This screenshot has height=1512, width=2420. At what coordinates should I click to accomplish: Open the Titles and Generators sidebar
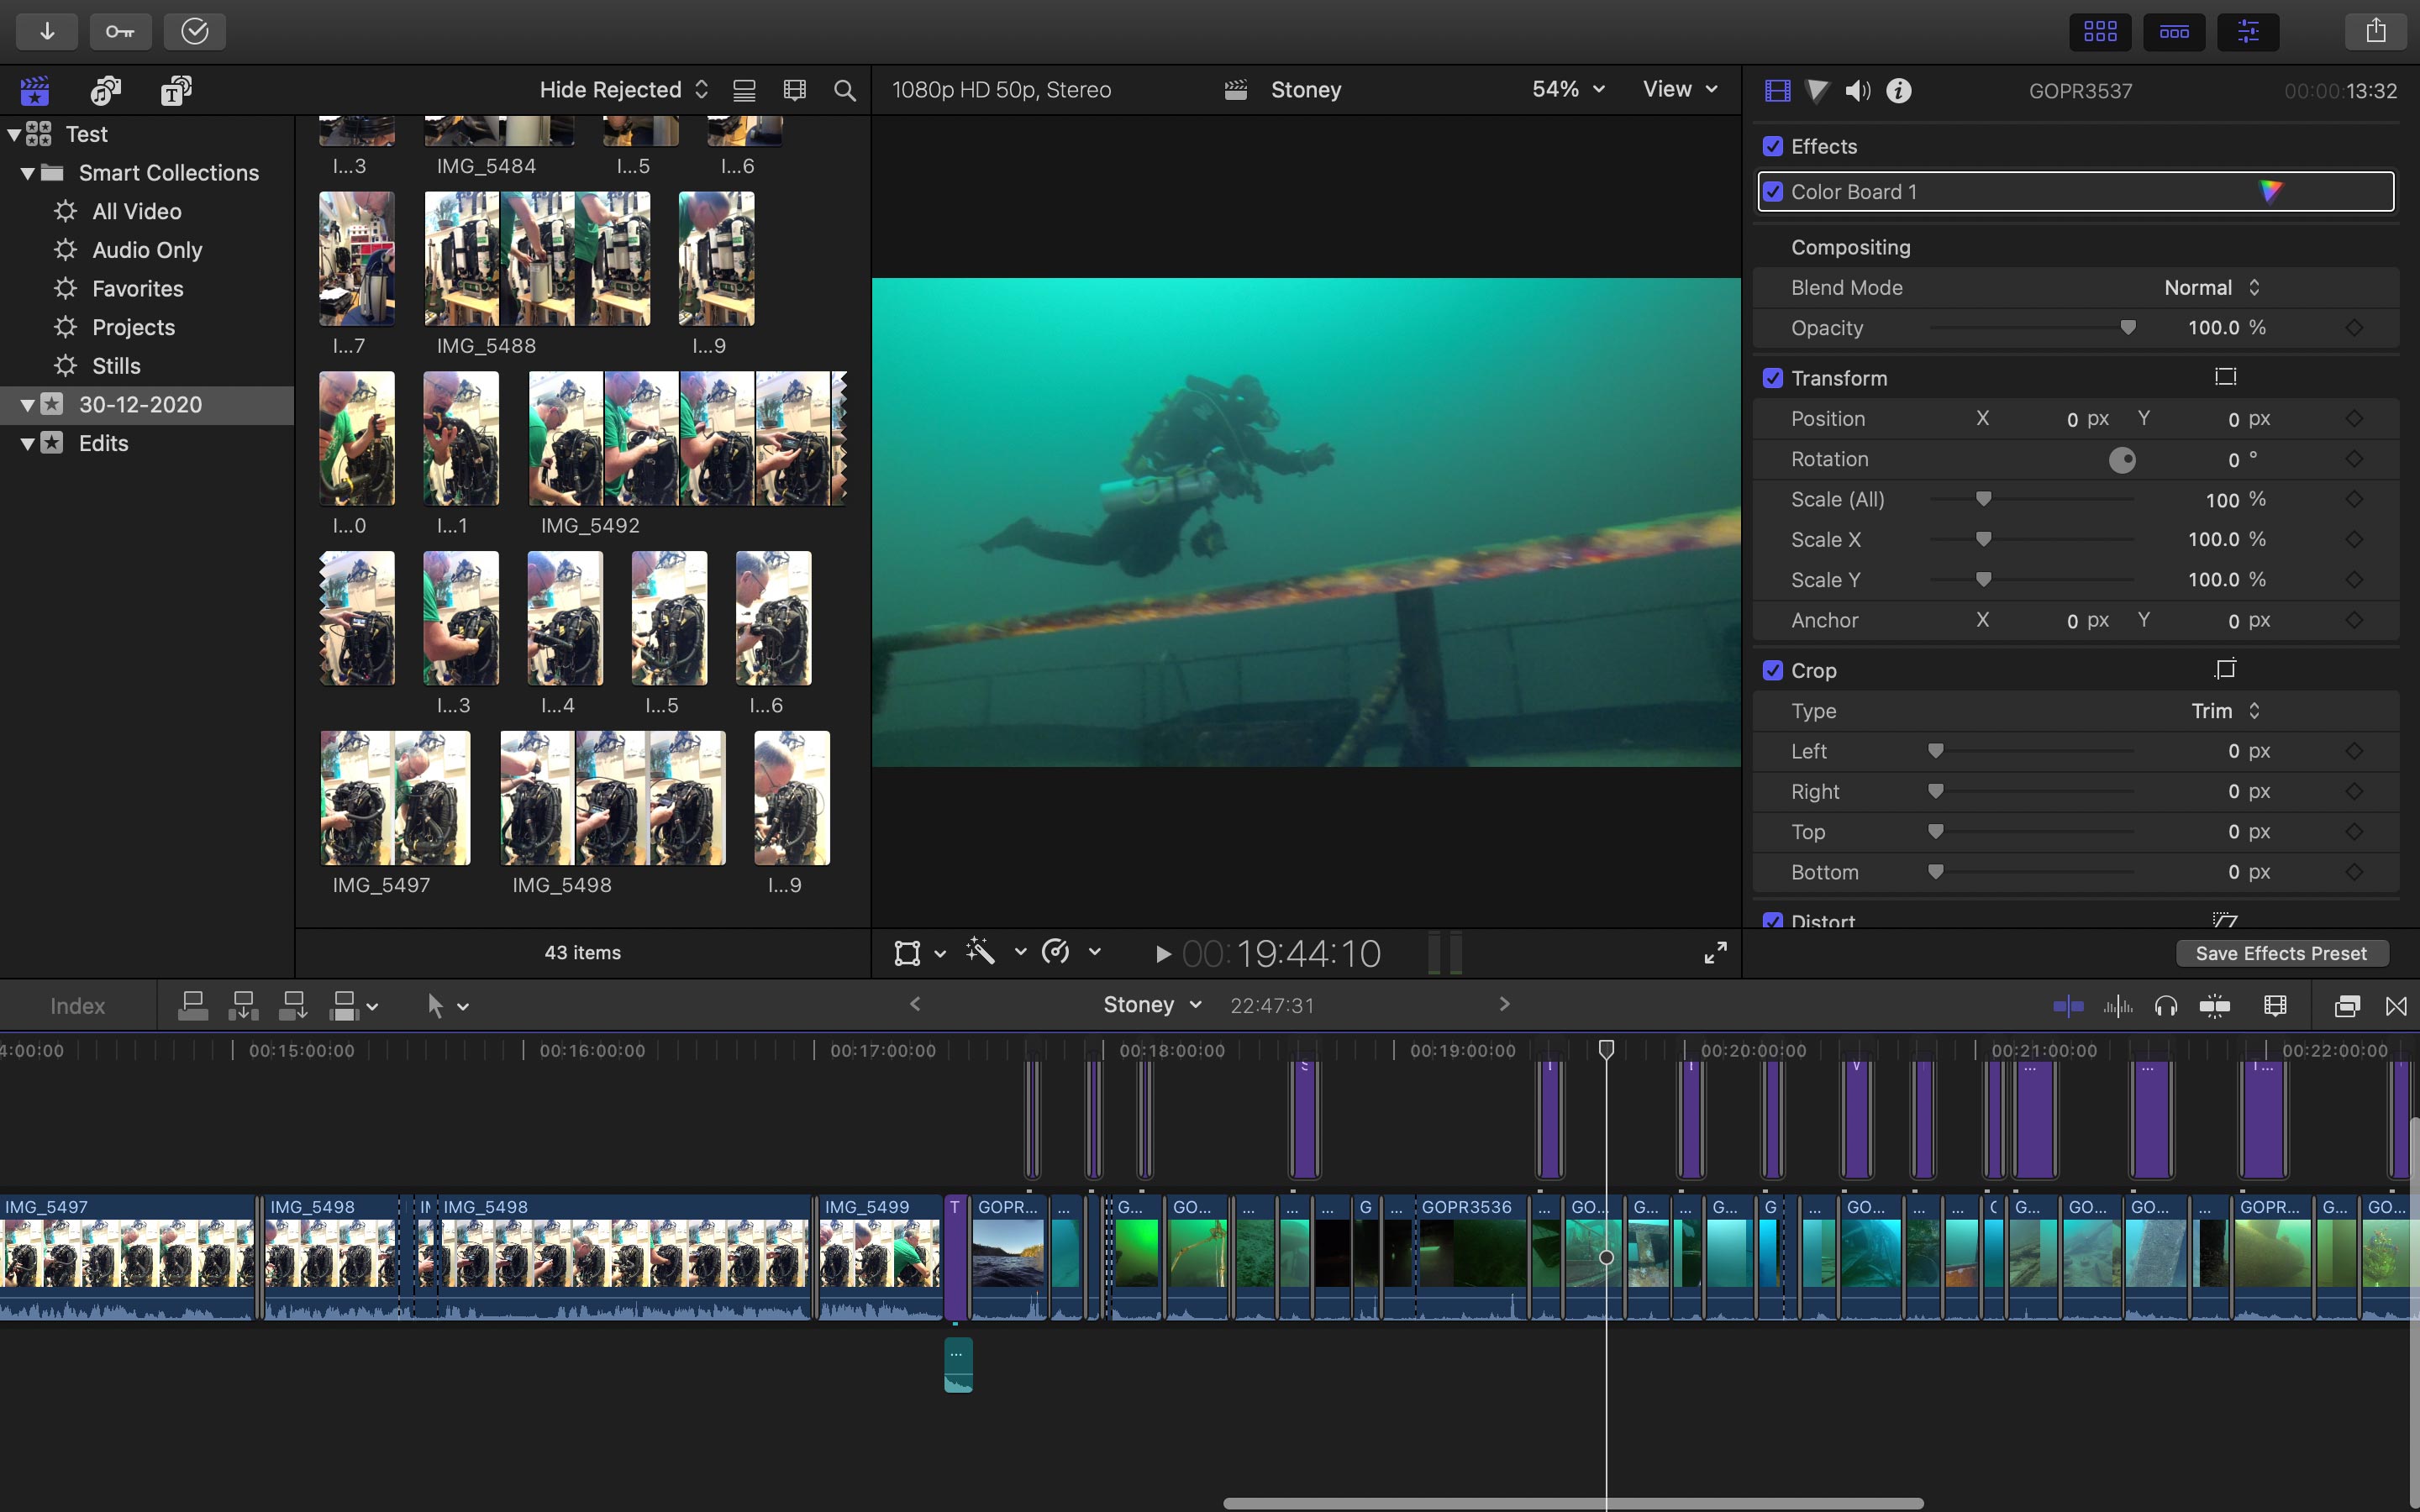176,90
